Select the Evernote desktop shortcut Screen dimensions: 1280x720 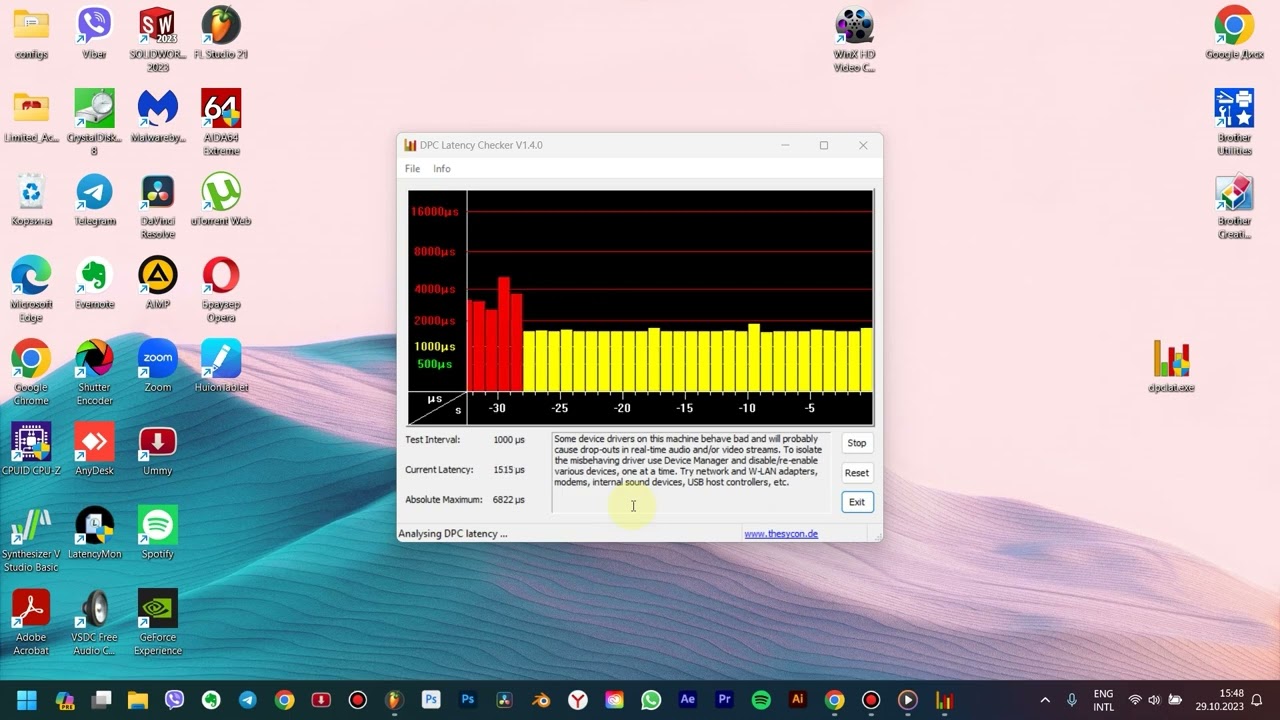coord(94,282)
